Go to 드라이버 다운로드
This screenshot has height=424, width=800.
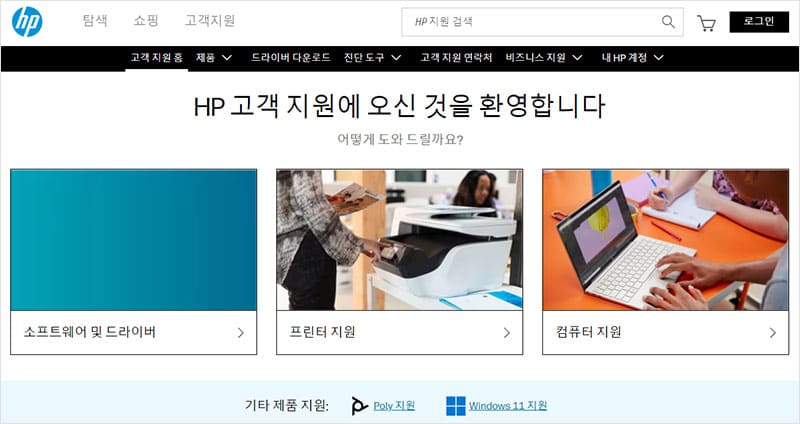291,58
